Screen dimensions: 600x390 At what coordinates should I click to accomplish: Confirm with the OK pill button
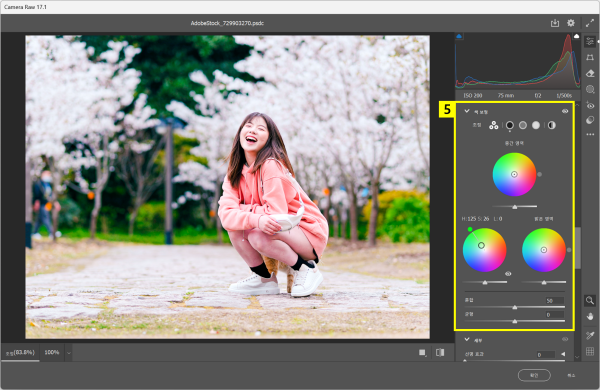pyautogui.click(x=534, y=375)
